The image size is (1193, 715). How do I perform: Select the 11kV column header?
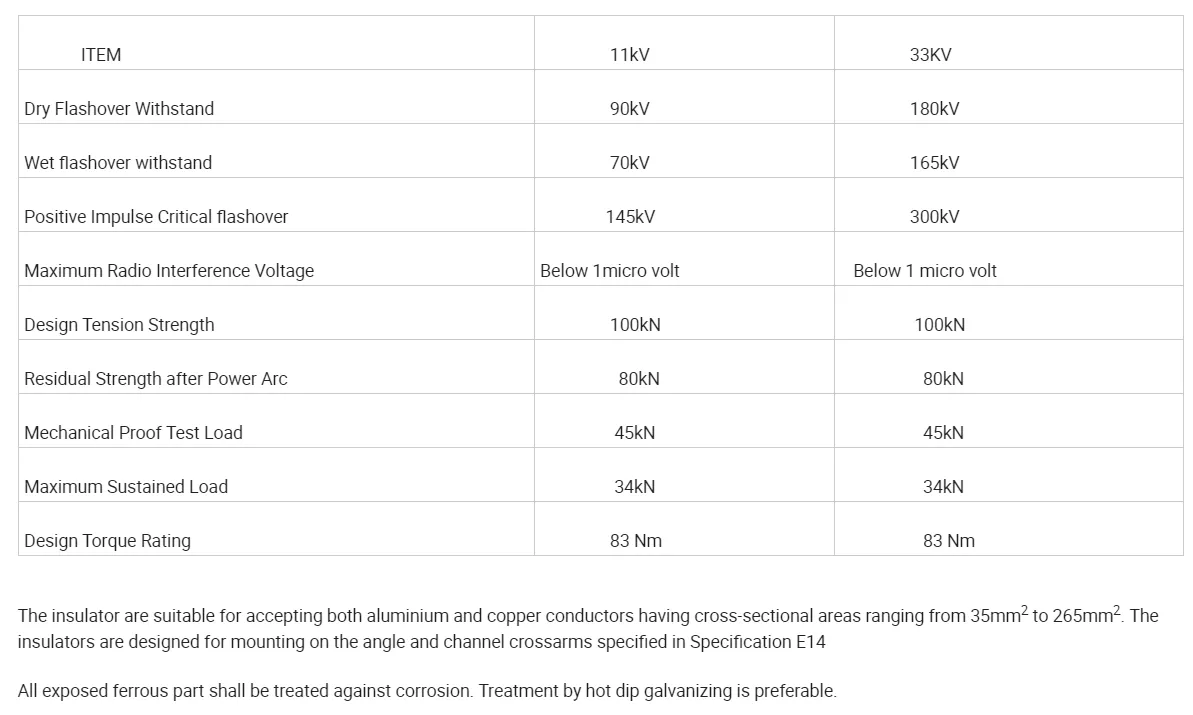[x=629, y=55]
